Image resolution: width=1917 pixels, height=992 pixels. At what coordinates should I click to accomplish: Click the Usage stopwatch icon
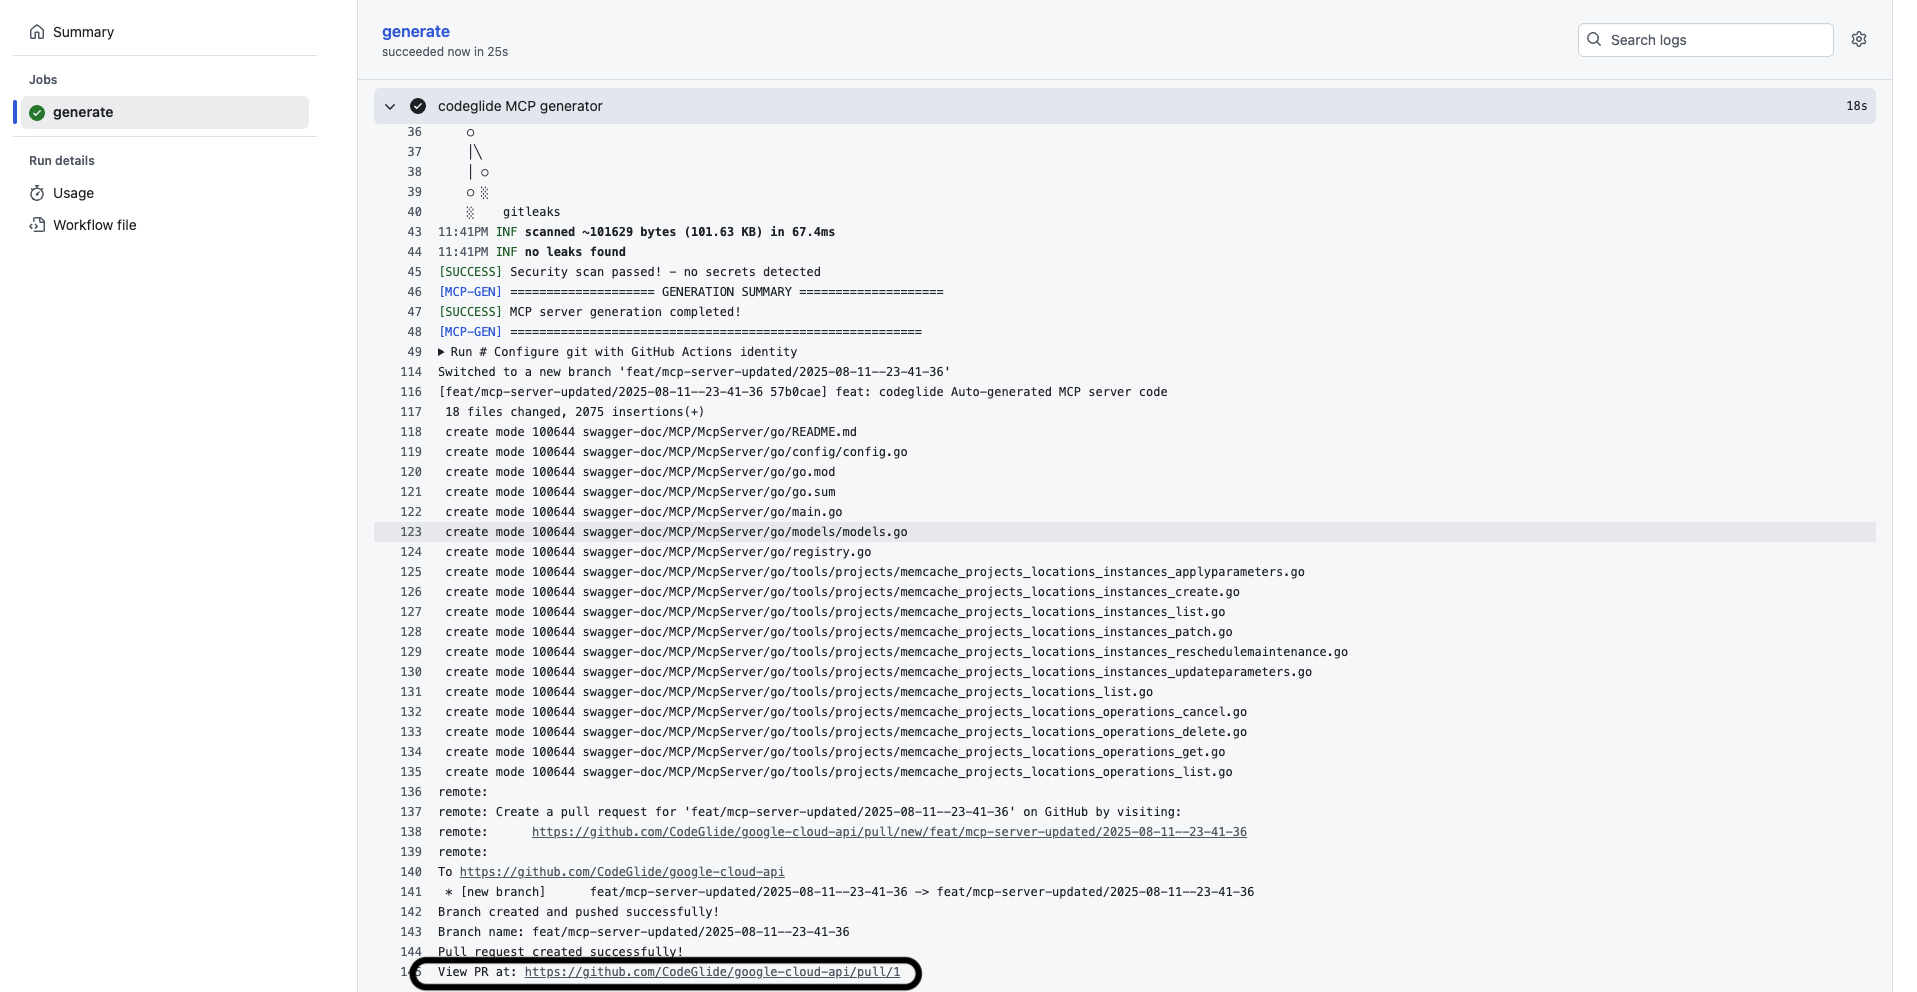[x=37, y=193]
